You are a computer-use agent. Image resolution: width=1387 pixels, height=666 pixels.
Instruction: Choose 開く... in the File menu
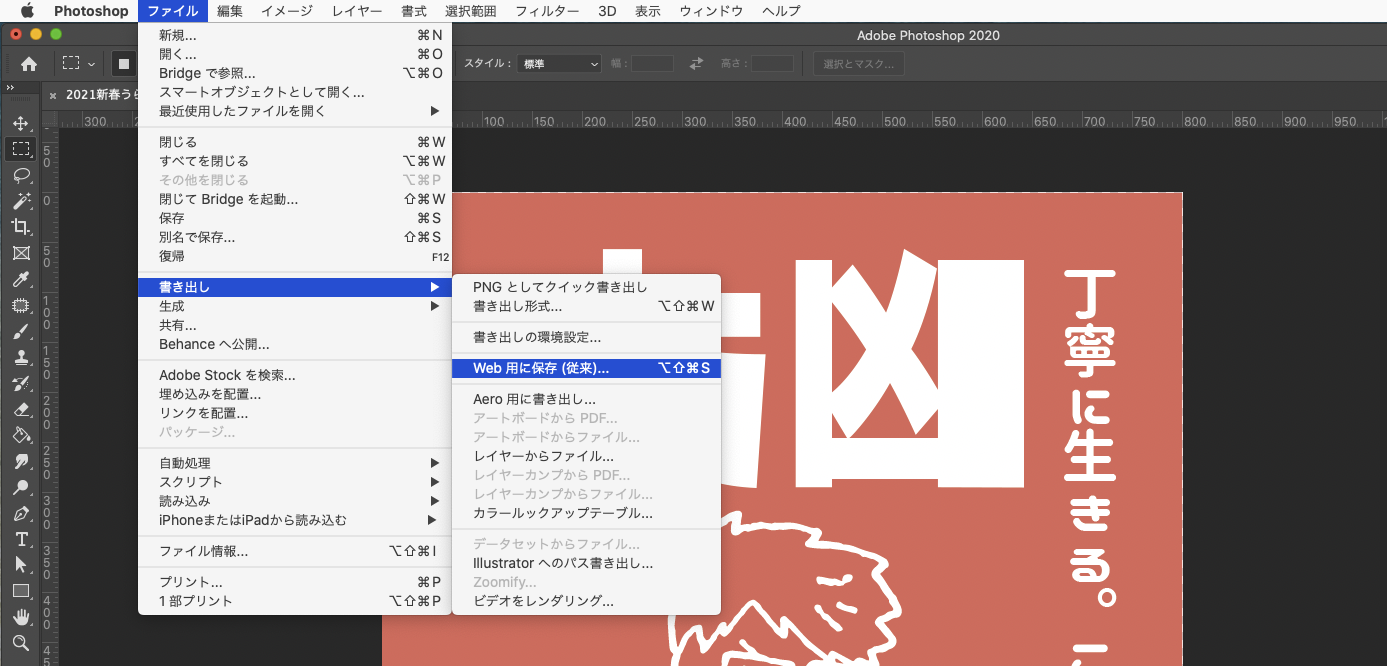(295, 54)
